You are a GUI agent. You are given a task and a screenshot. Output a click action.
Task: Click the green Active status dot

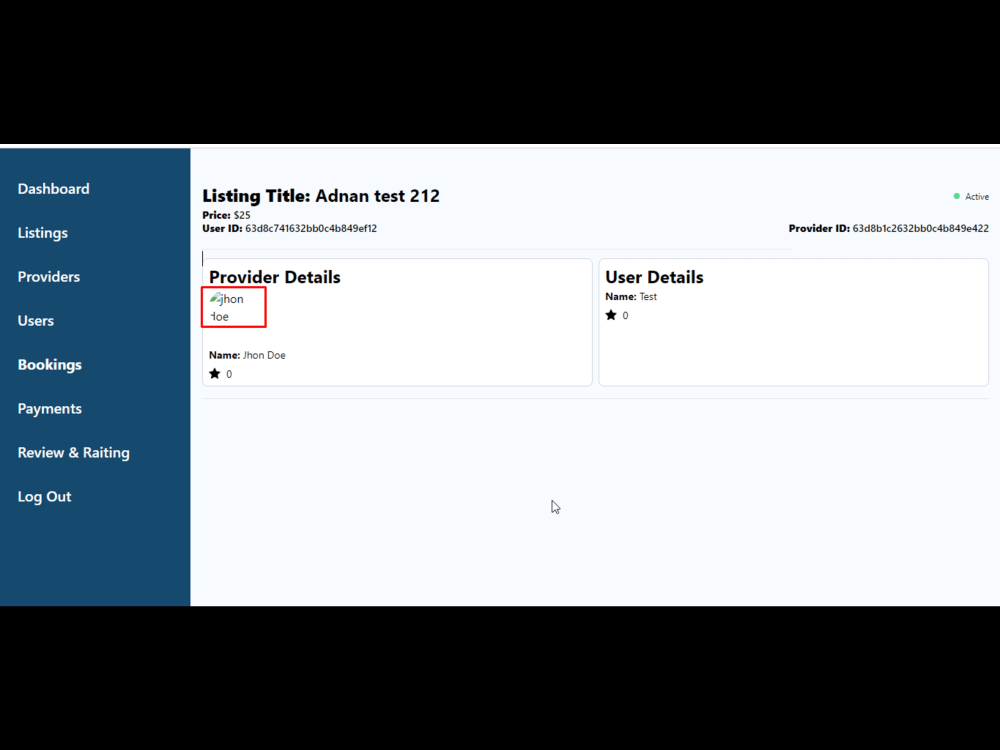click(x=956, y=196)
